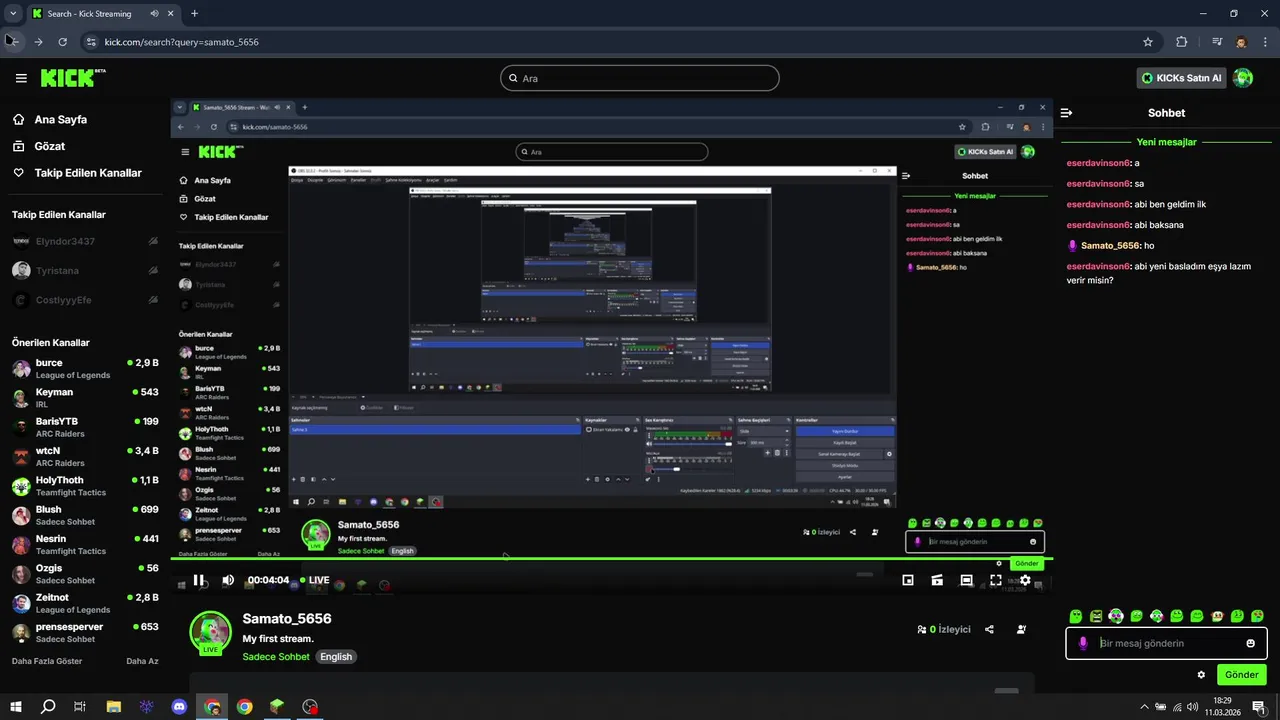
Task: Toggle notifications for Tyristana
Action: click(x=153, y=270)
